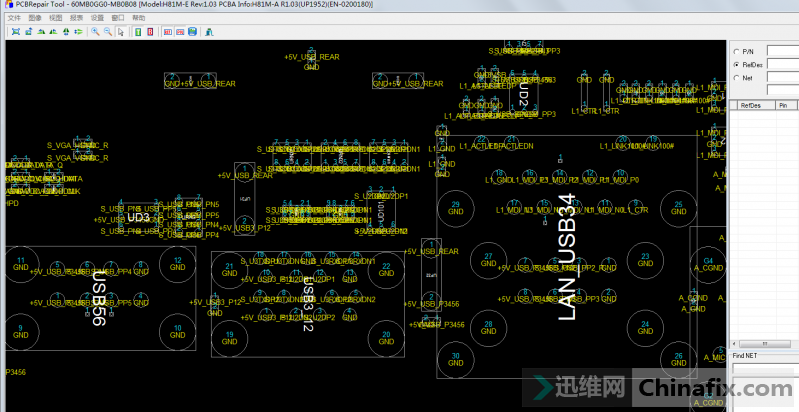
Task: Click the find component toolbar icon
Action: tap(209, 32)
